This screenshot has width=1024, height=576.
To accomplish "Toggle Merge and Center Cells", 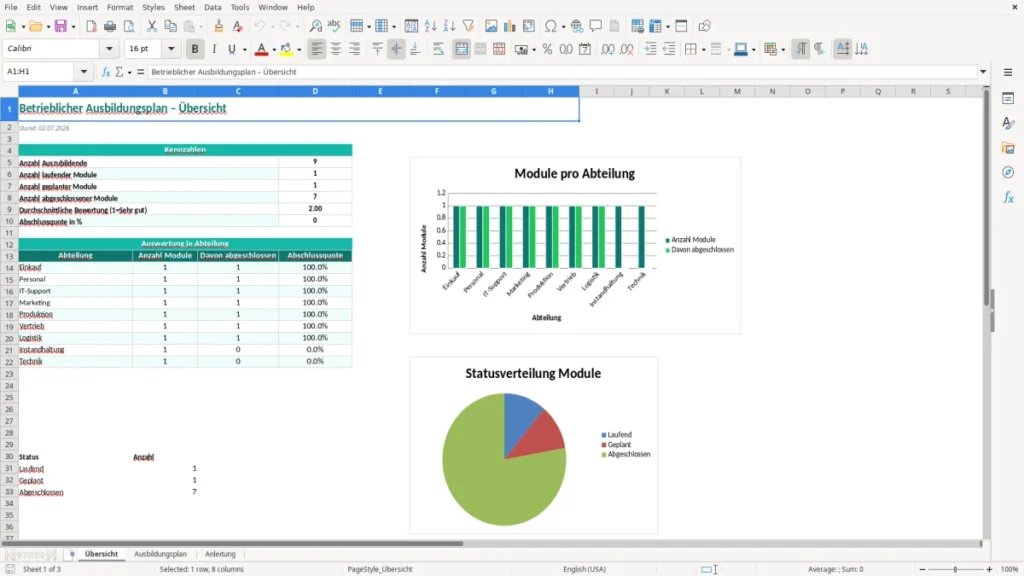I will 461,49.
